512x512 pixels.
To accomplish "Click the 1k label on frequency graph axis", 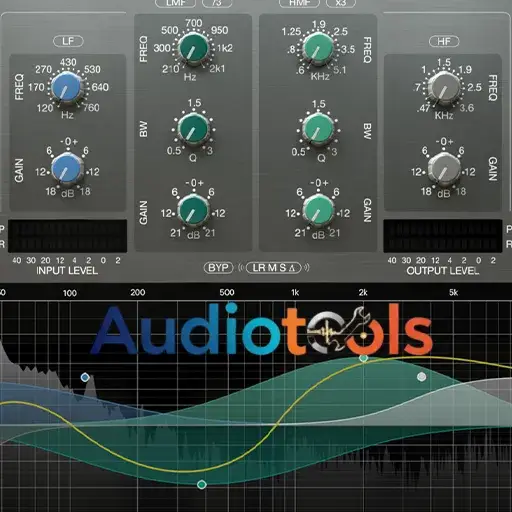I will (295, 292).
